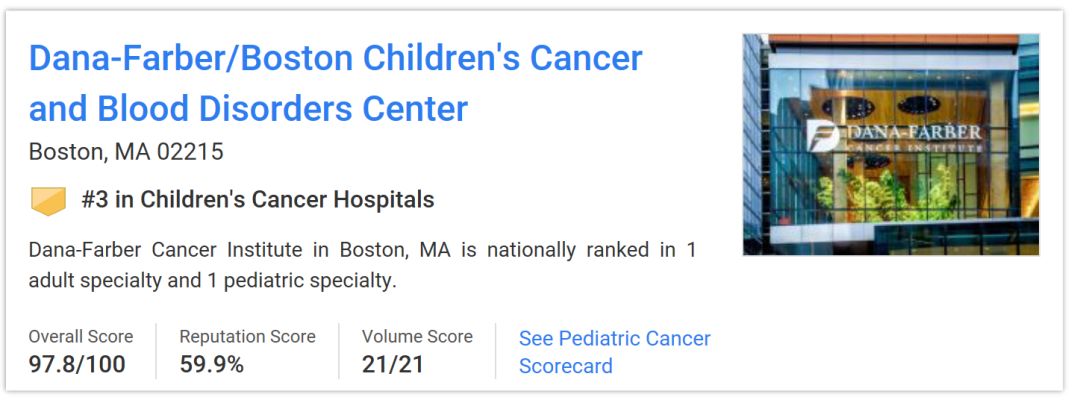This screenshot has height=406, width=1080.
Task: Click the word Scorecard in the link
Action: tap(565, 366)
